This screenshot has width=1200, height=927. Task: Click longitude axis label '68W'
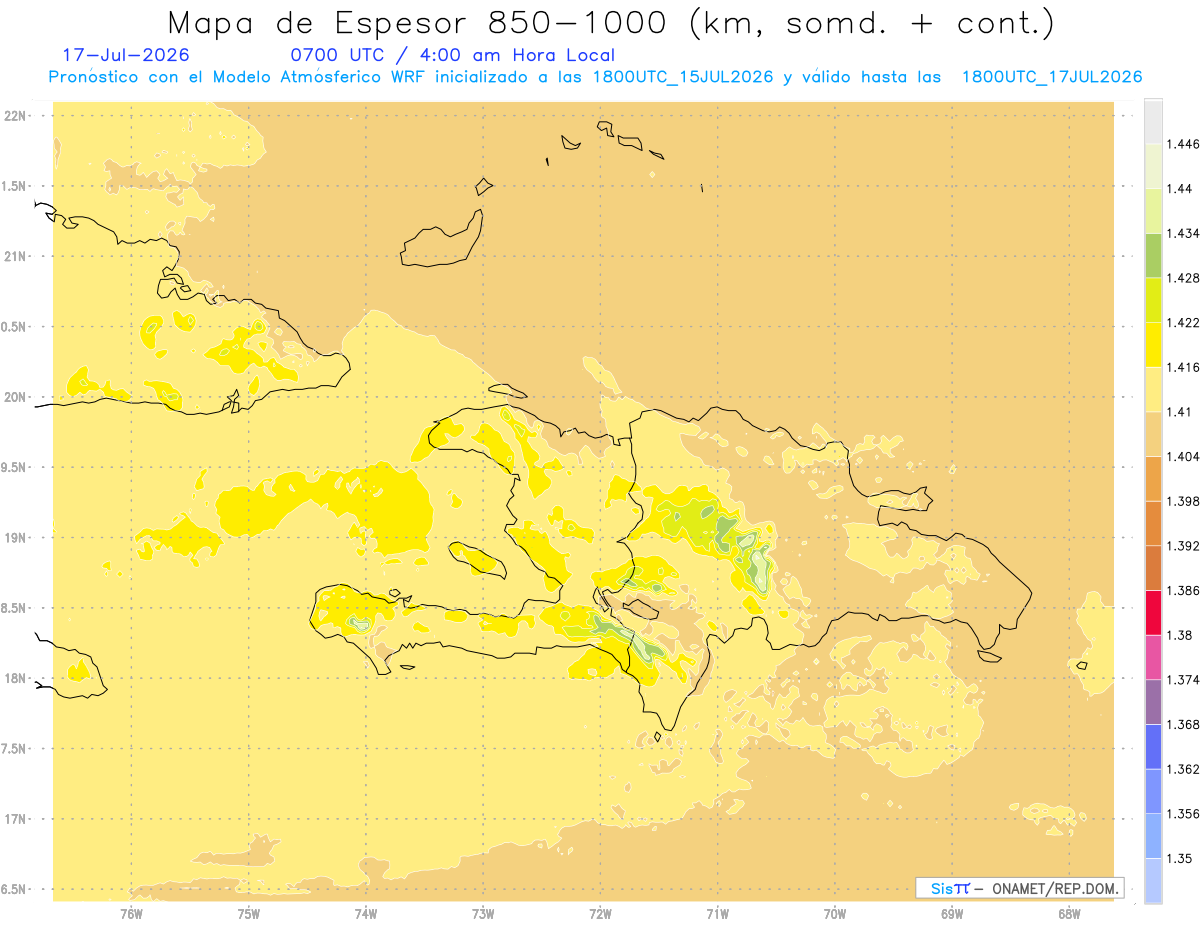(1069, 914)
